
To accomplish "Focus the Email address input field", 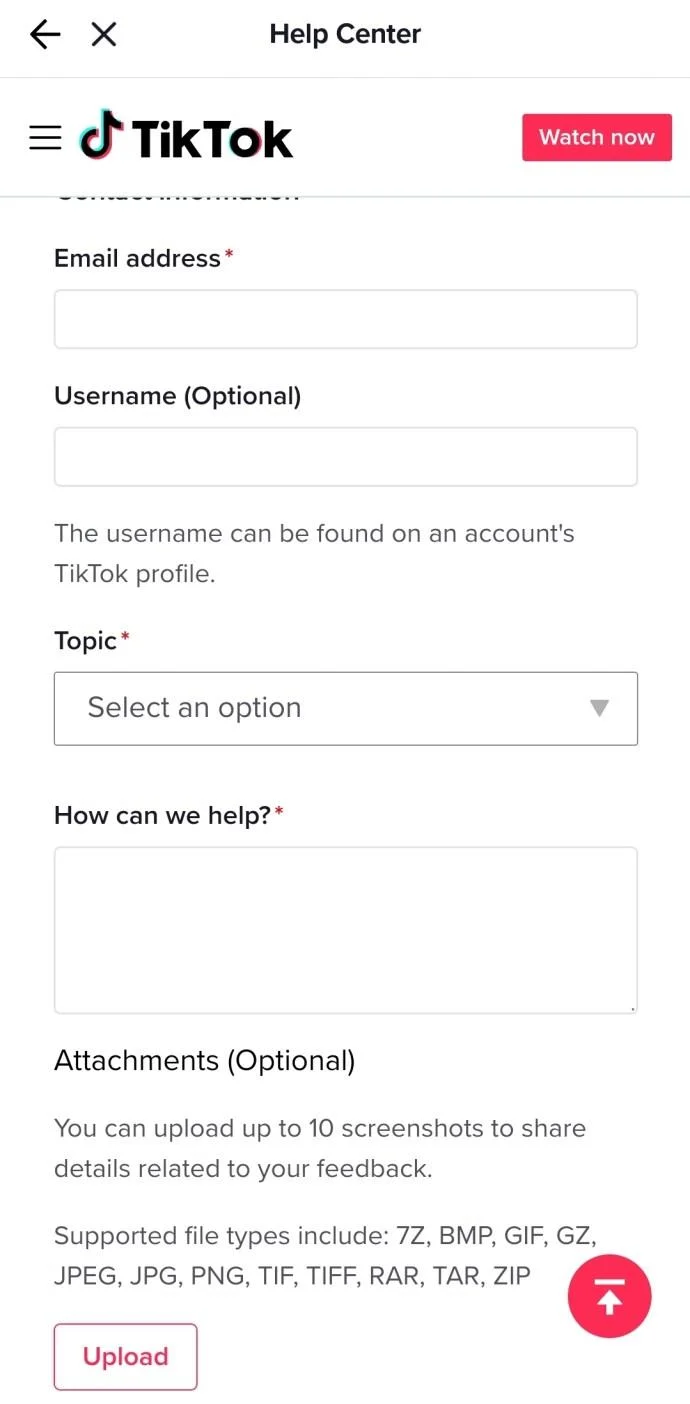I will coord(346,319).
